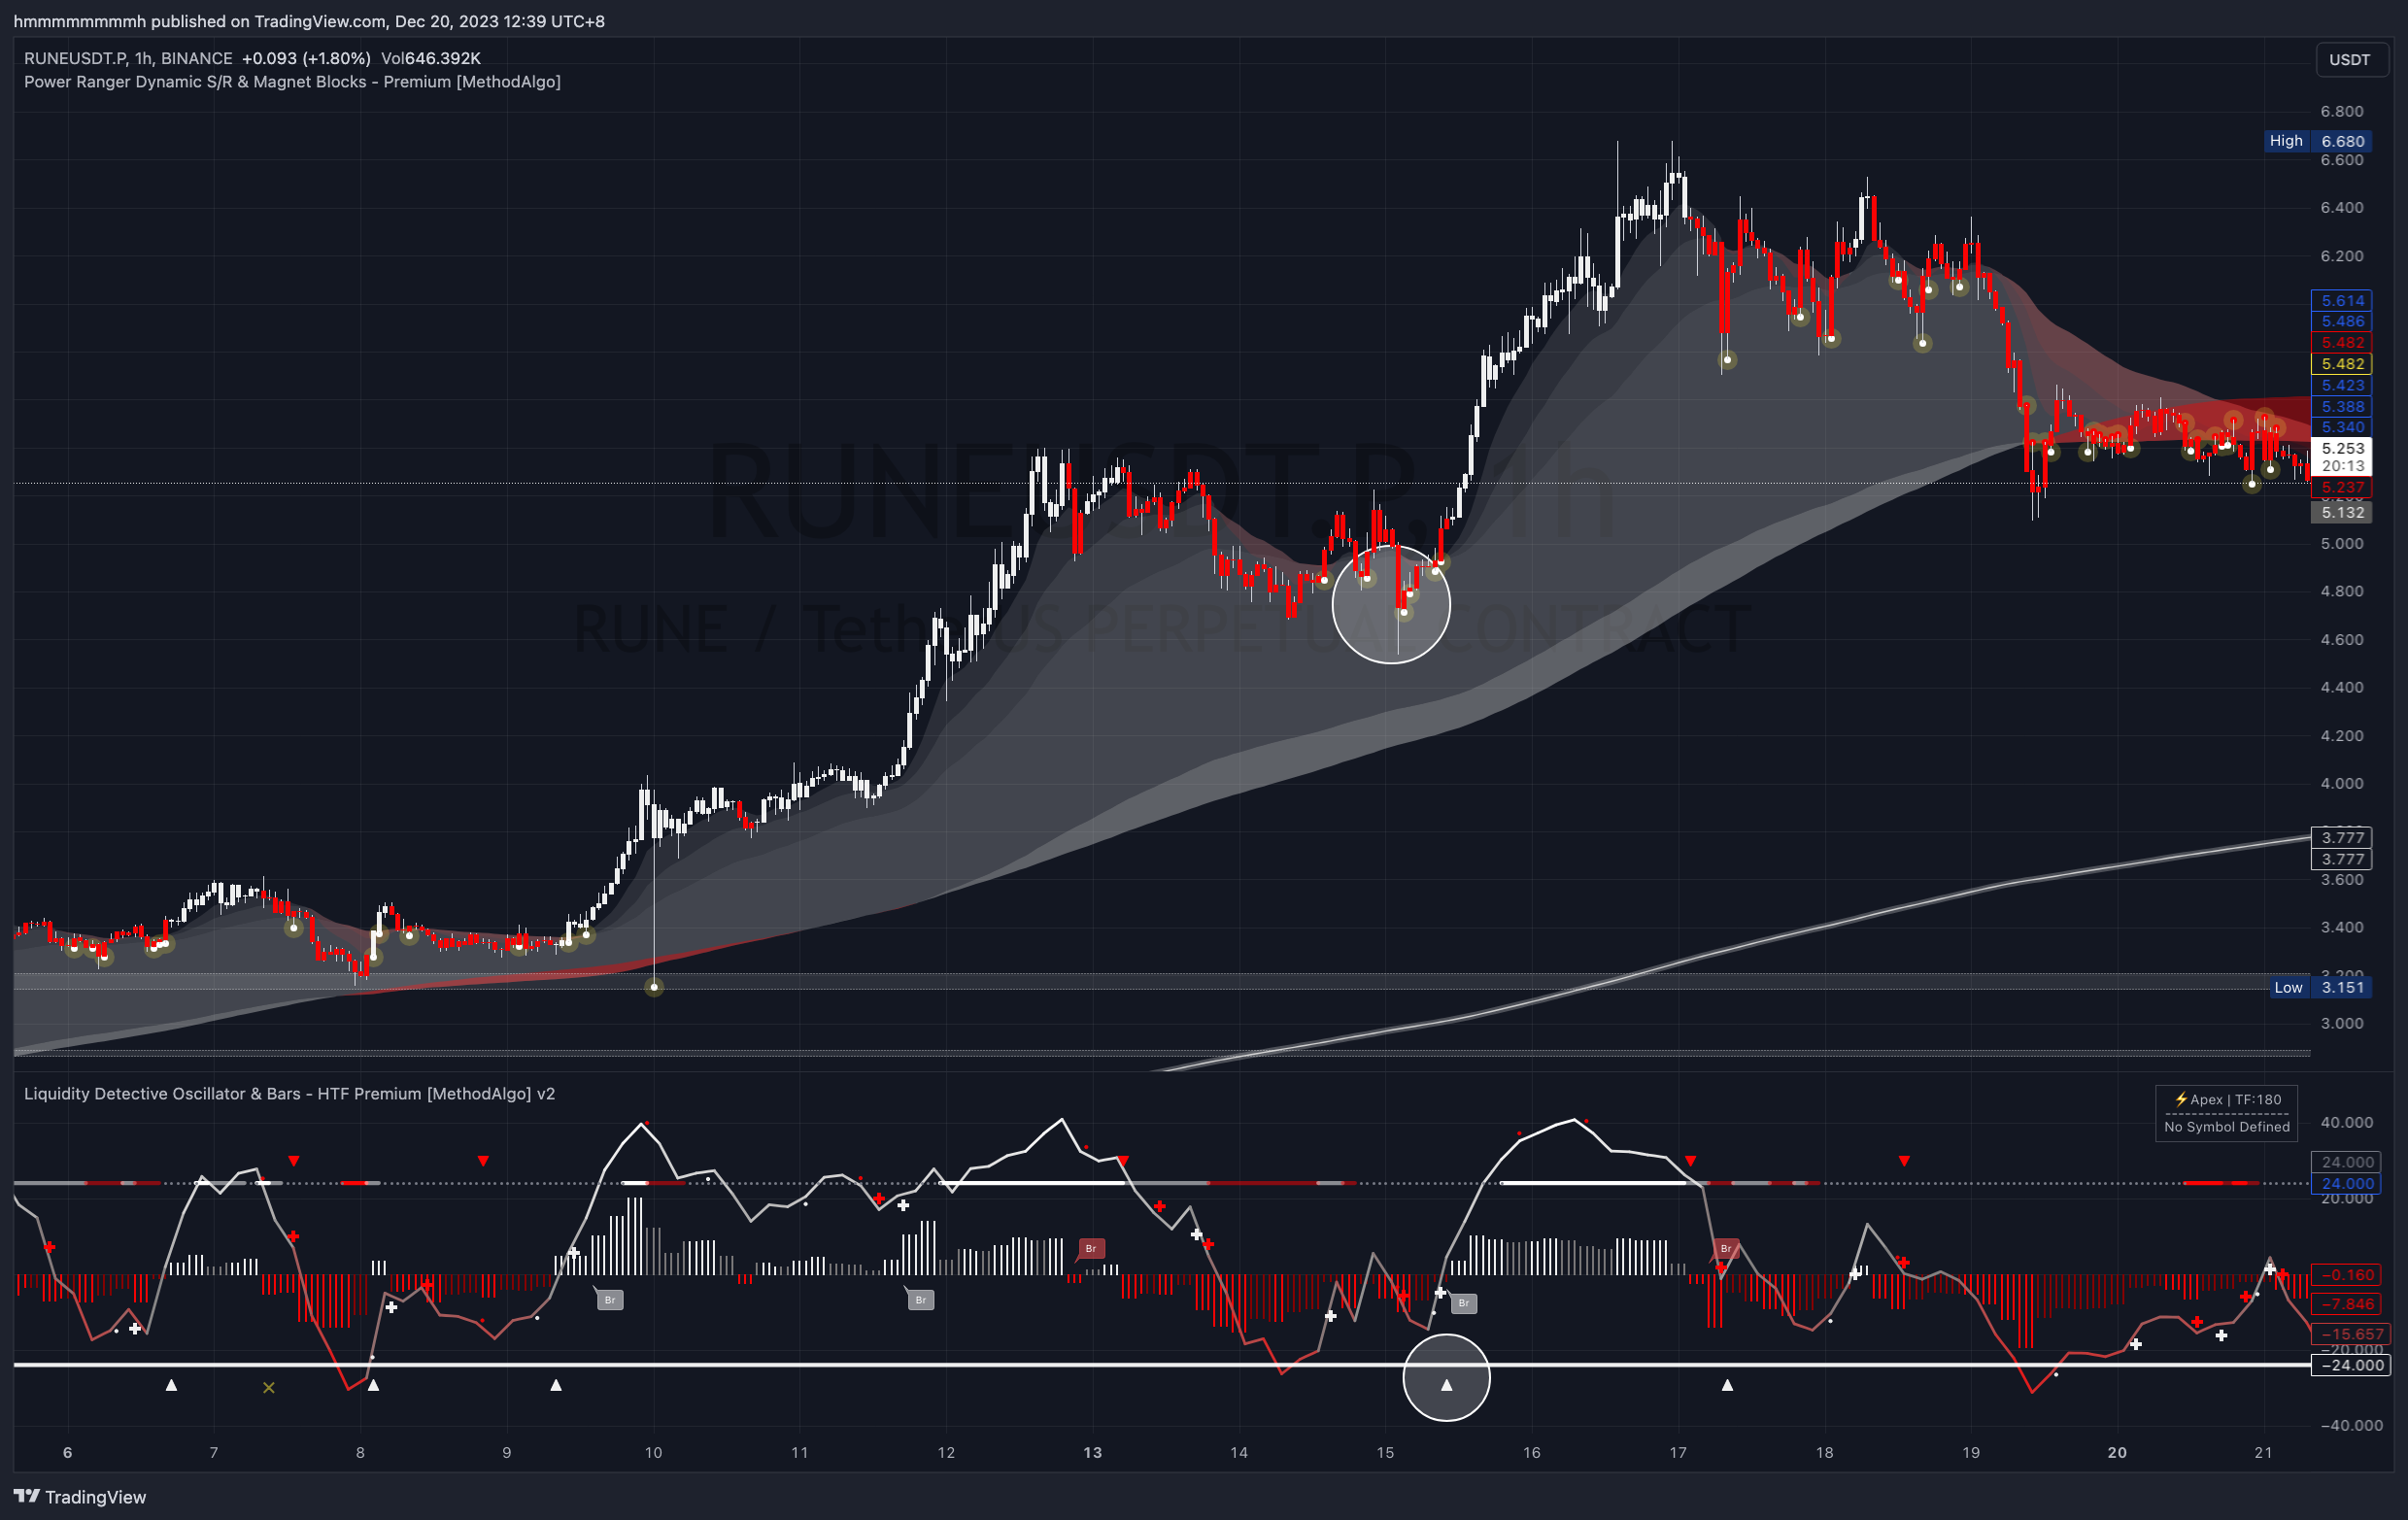Click the red Br label near date 17
Screen dimensions: 2408x1520
point(1726,1248)
